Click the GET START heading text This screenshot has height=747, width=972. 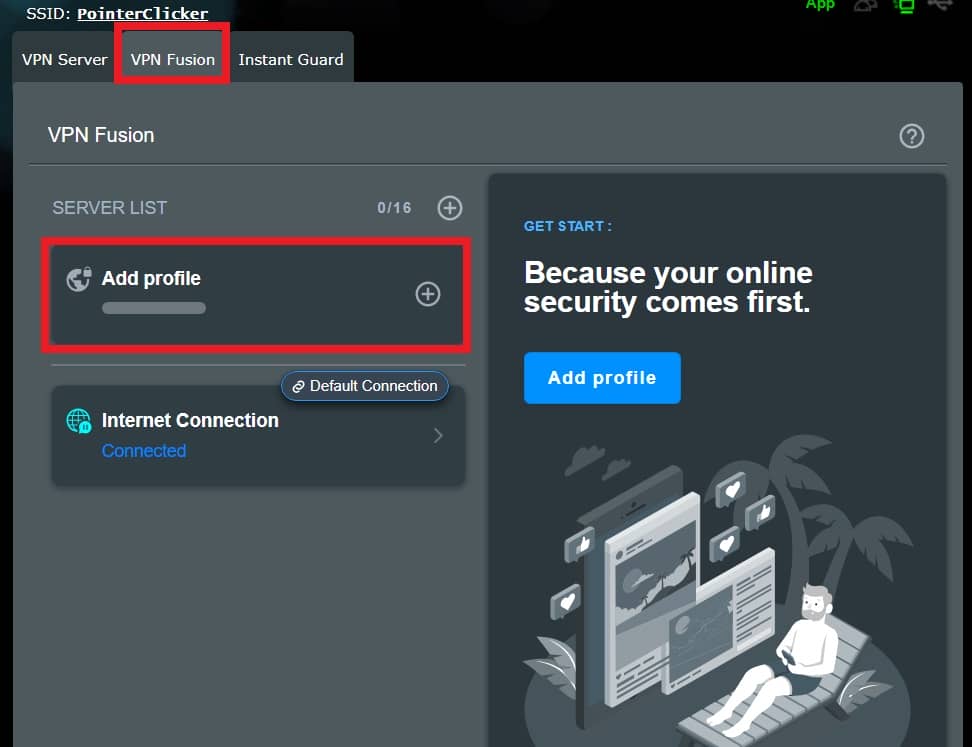pos(568,226)
